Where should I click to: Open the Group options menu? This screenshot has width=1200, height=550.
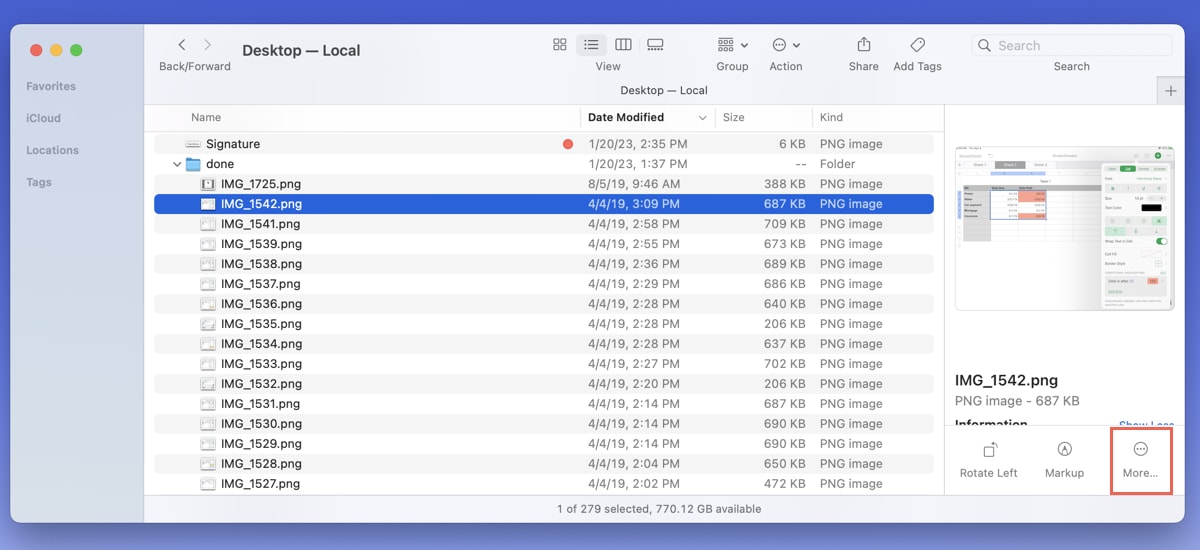coord(732,45)
